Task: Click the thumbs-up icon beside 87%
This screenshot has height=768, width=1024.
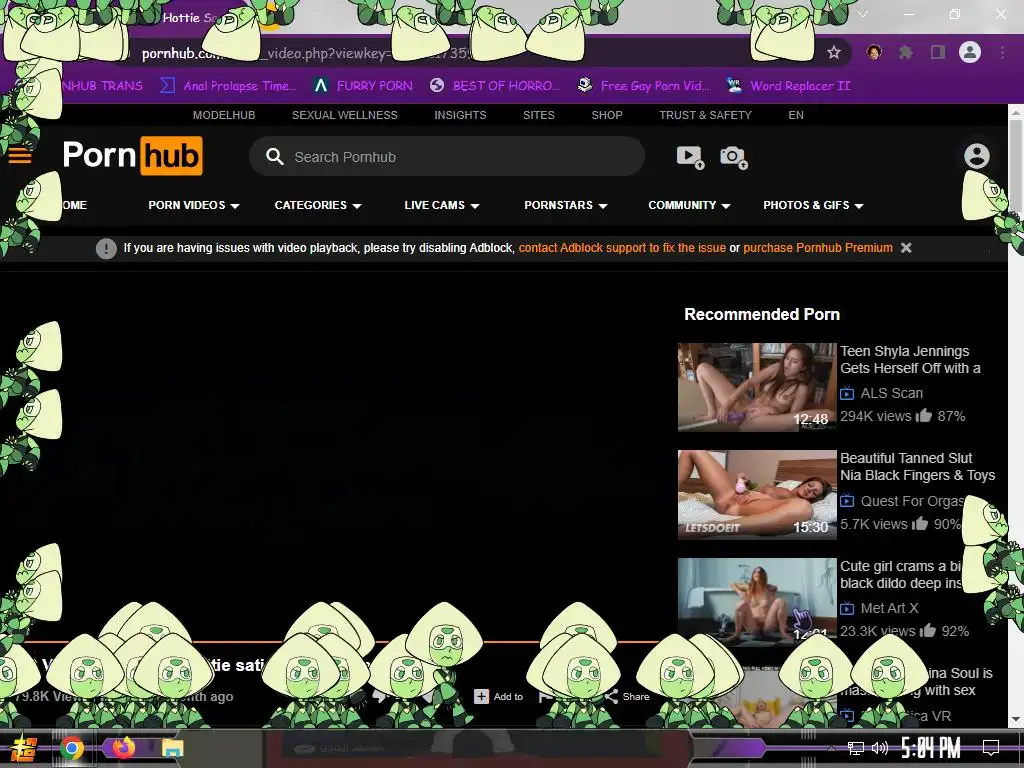Action: coord(923,415)
